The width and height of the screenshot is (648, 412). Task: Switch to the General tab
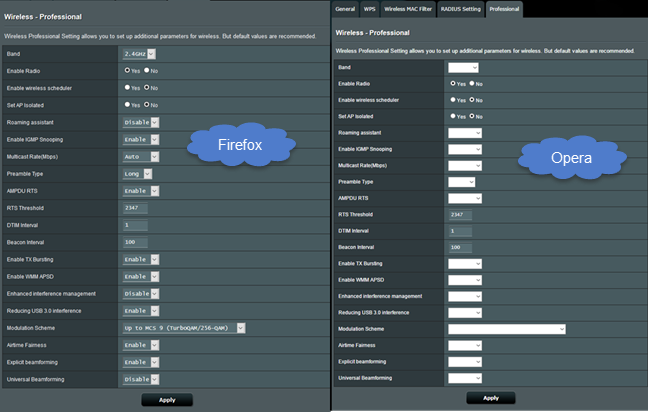pos(345,9)
